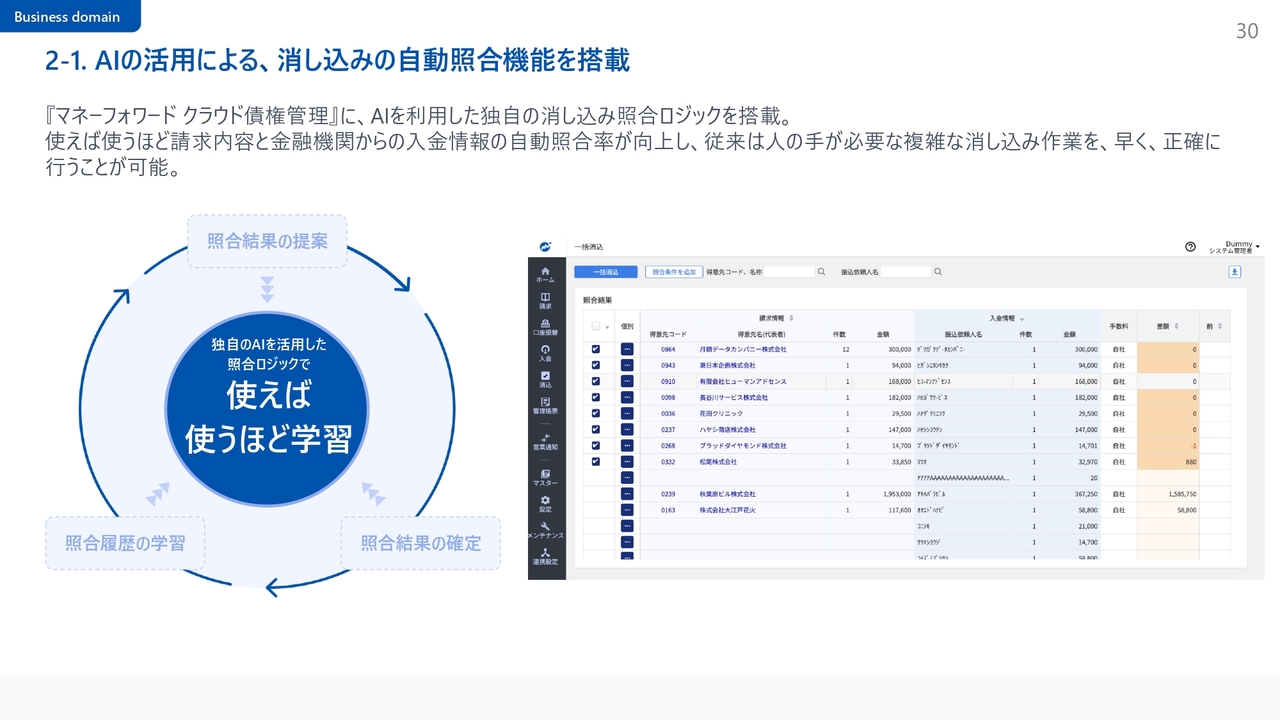Open the 消込 sidebar icon
The width and height of the screenshot is (1280, 720).
545,379
